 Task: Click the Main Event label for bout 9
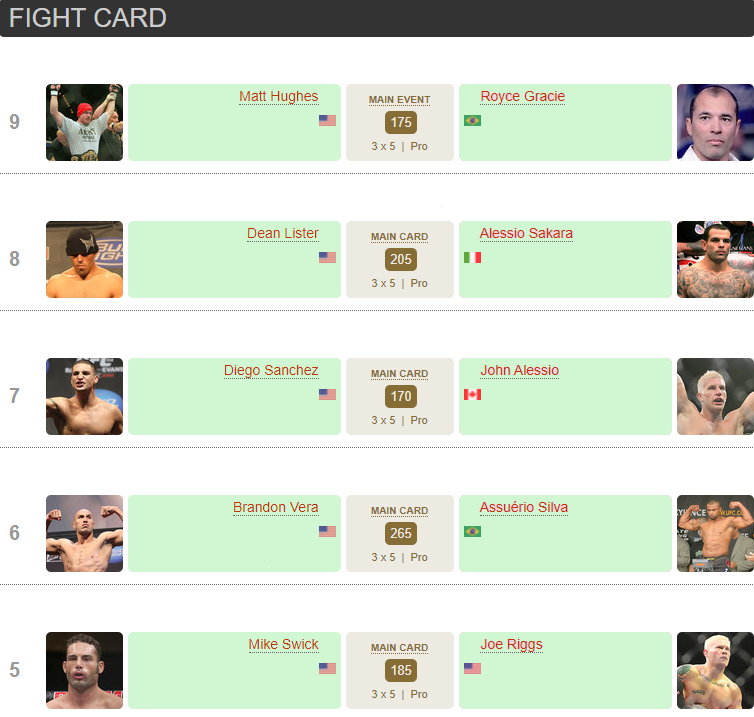pyautogui.click(x=400, y=100)
